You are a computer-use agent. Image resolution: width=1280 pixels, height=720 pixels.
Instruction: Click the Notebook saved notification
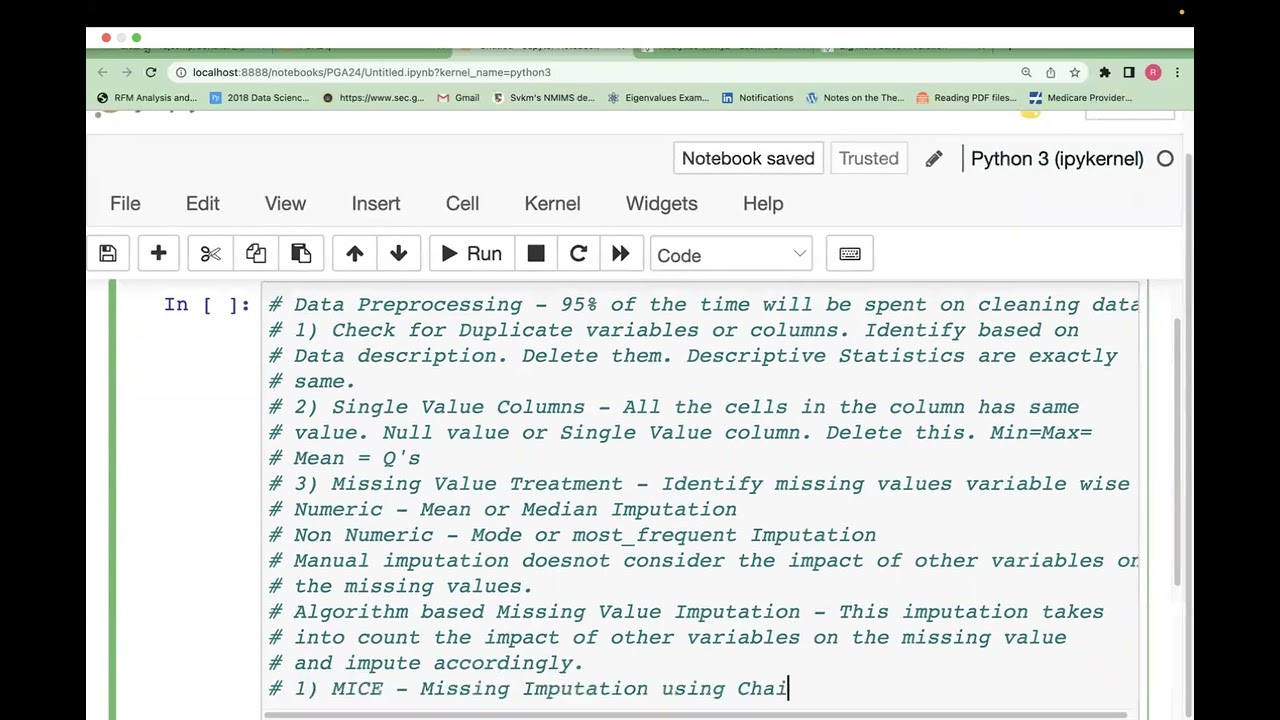point(748,158)
